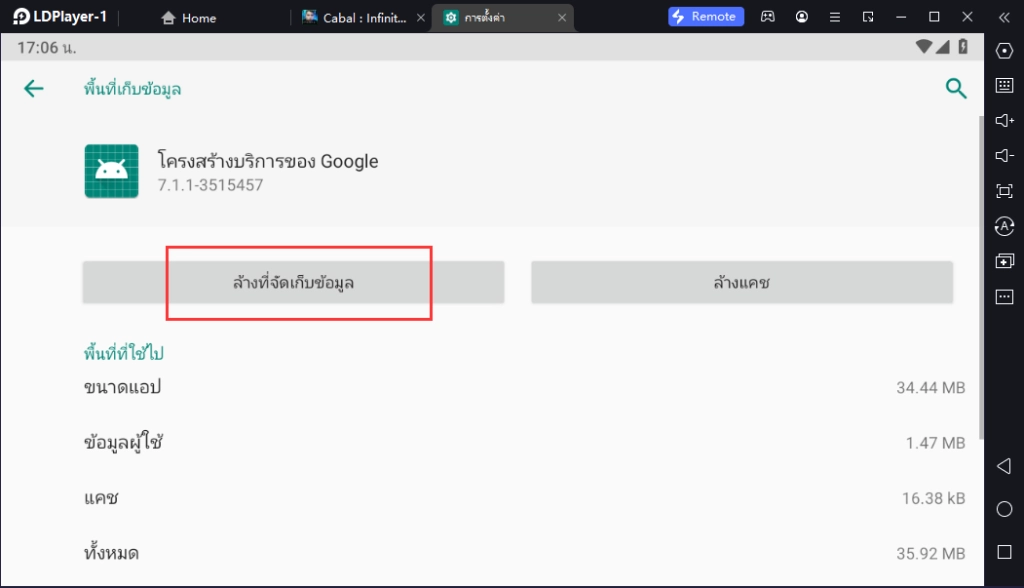Click ล้างแคช clear cache button
The image size is (1024, 588).
pyautogui.click(x=742, y=282)
